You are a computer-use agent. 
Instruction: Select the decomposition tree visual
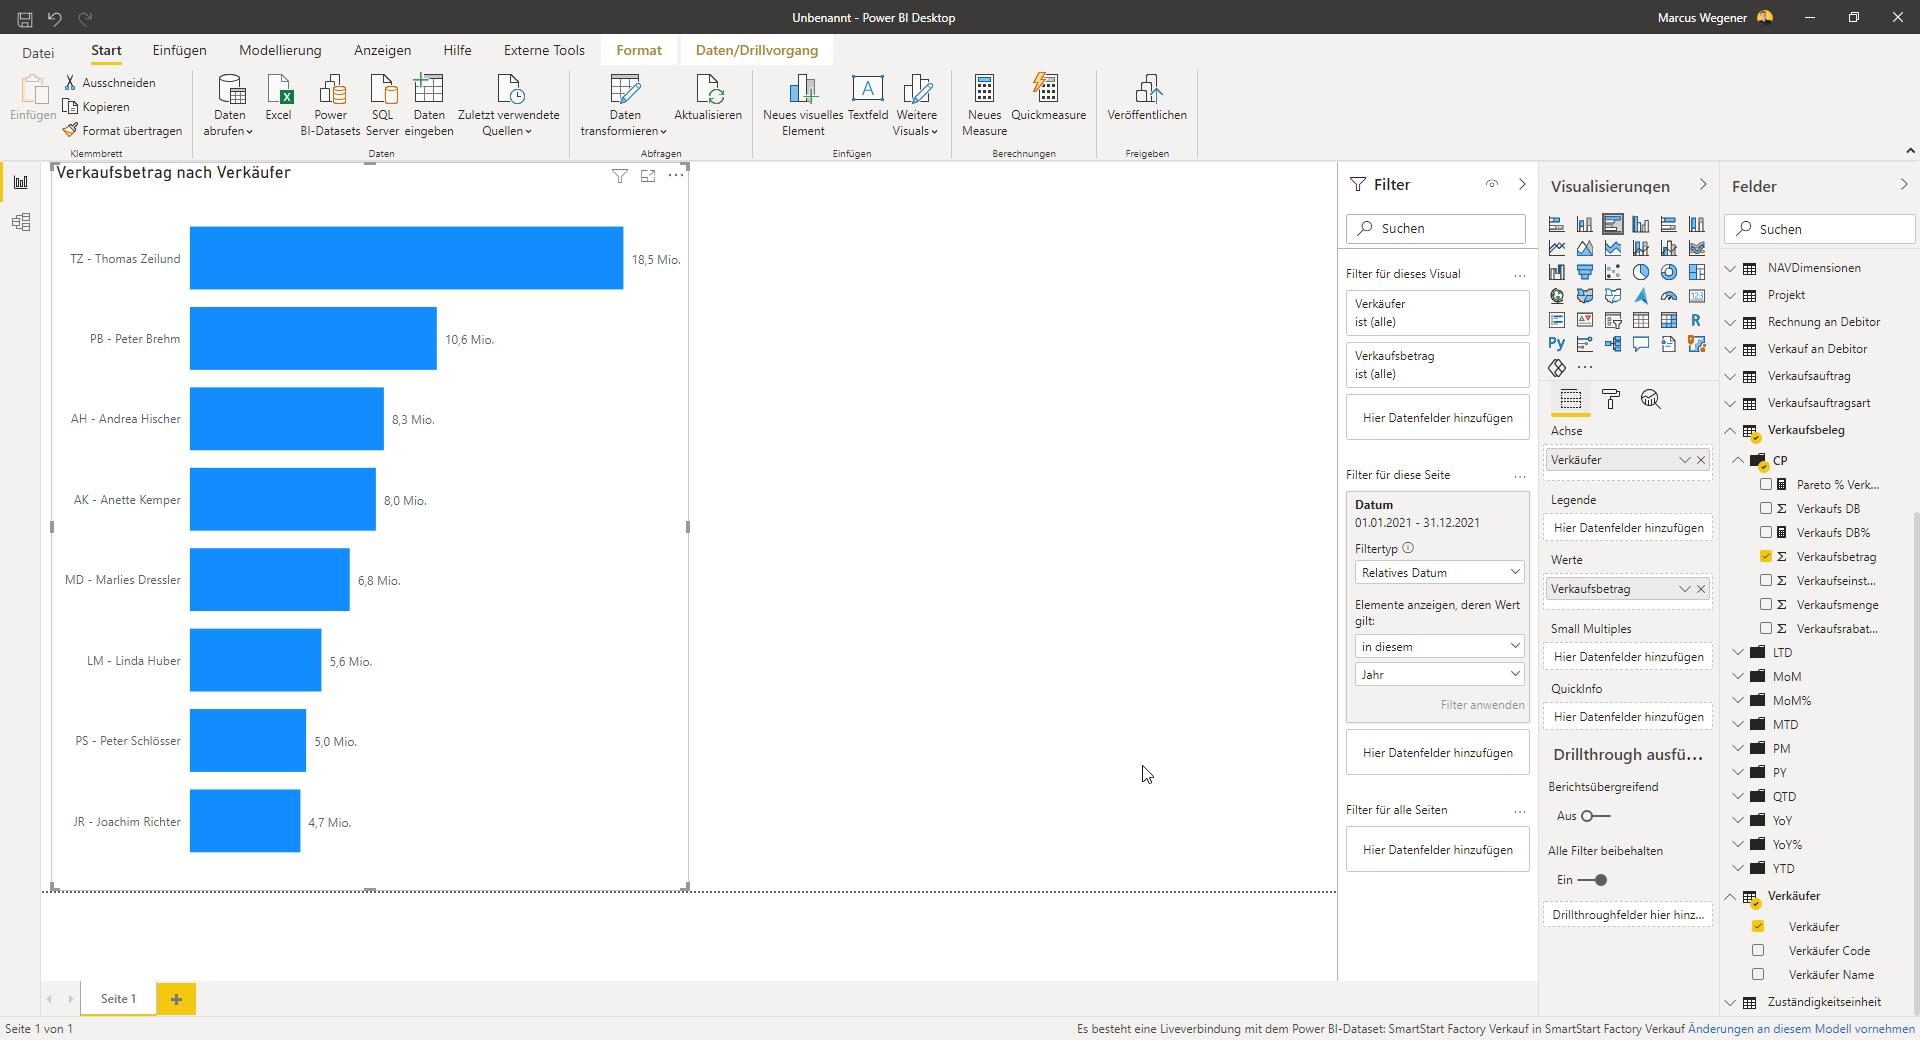[1613, 344]
